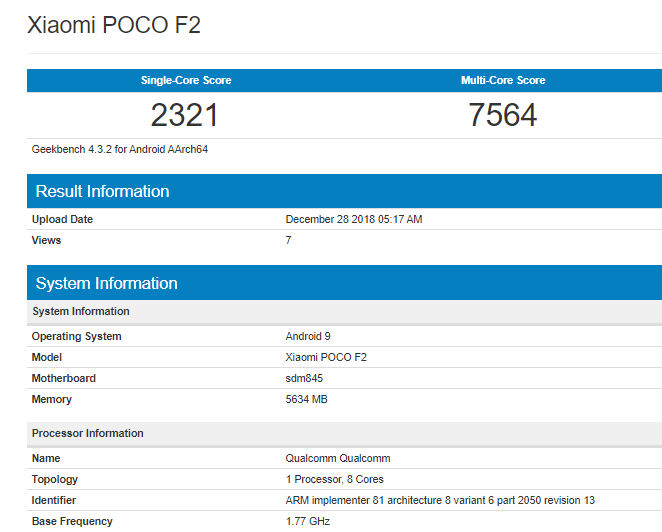The height and width of the screenshot is (532, 662).
Task: Click the Xiaomi POCO F2 model value
Action: (326, 357)
